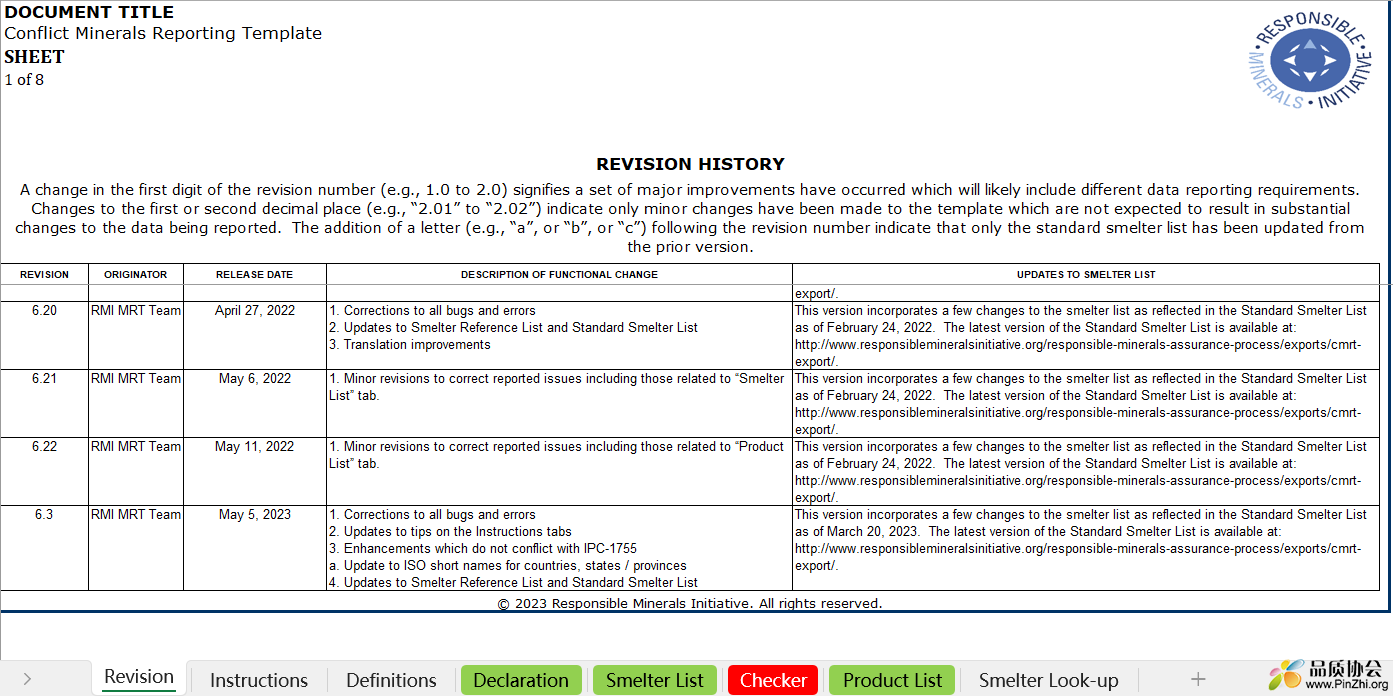Click the 6.3 description with IPC-1755 enhancements
This screenshot has height=696, width=1393.
point(559,548)
